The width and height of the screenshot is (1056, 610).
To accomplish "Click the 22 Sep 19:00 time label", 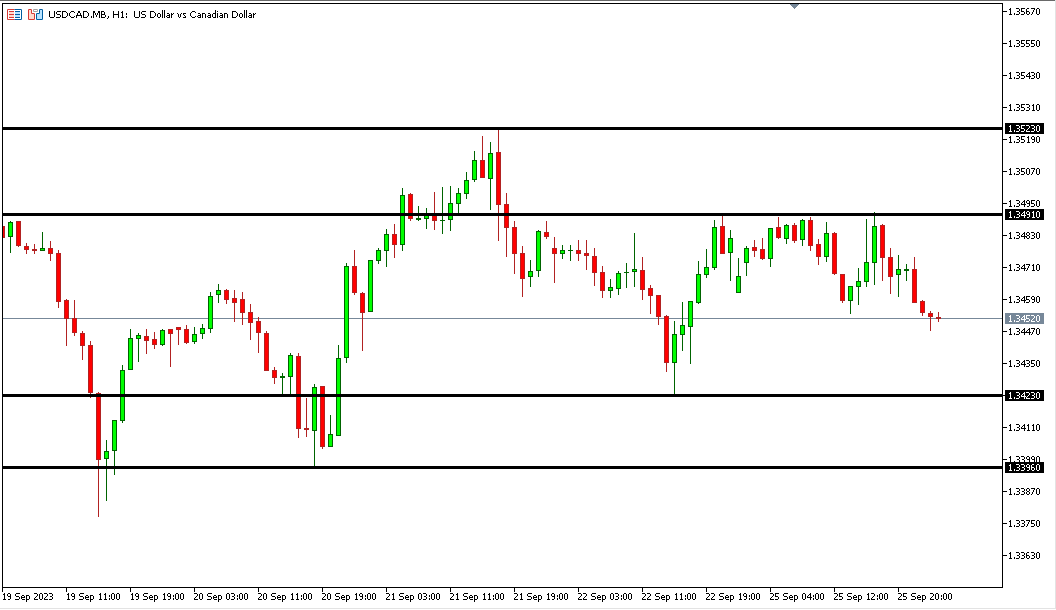I will point(733,597).
